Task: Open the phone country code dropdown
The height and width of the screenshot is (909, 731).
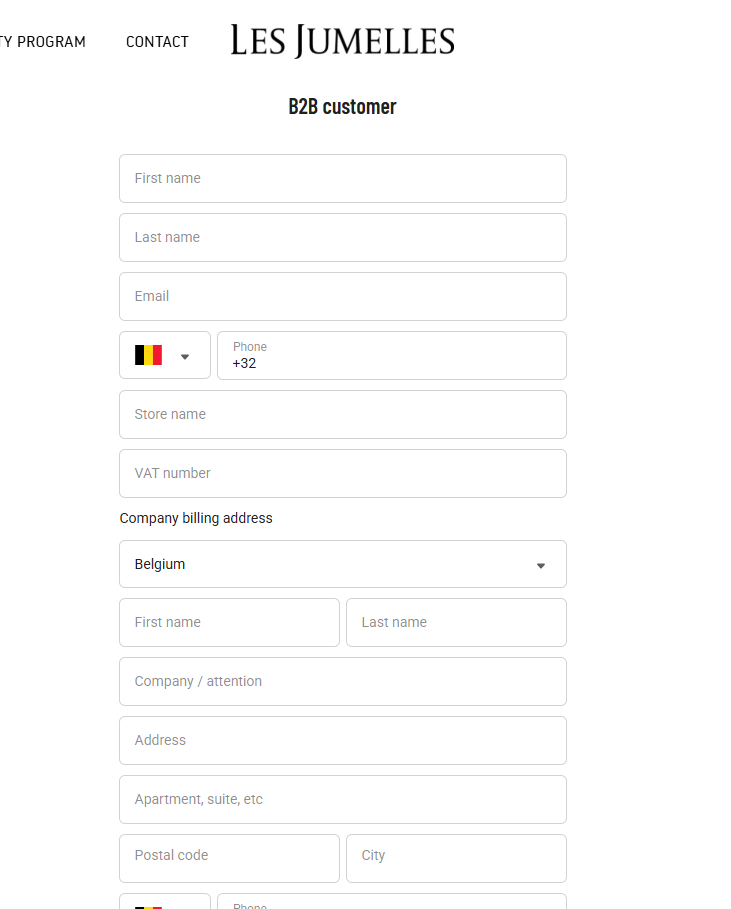Action: (x=185, y=355)
